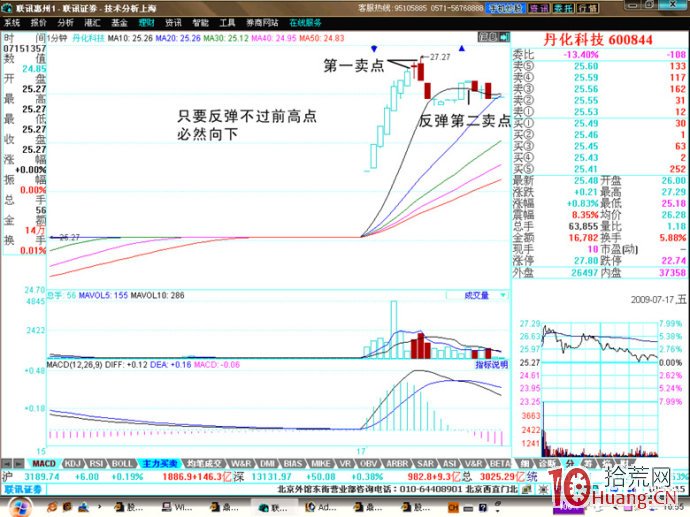
Task: Click the 信息 button above chart
Action: pyautogui.click(x=488, y=37)
